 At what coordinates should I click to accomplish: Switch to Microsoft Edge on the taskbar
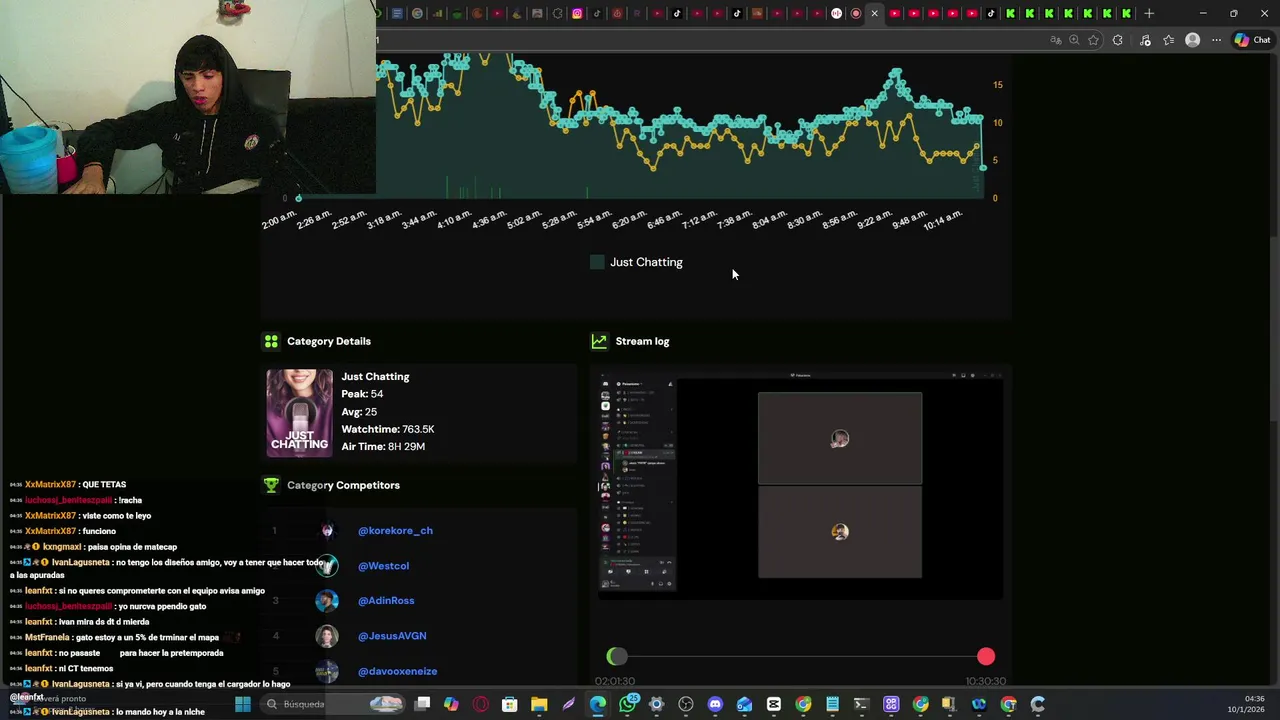[597, 704]
